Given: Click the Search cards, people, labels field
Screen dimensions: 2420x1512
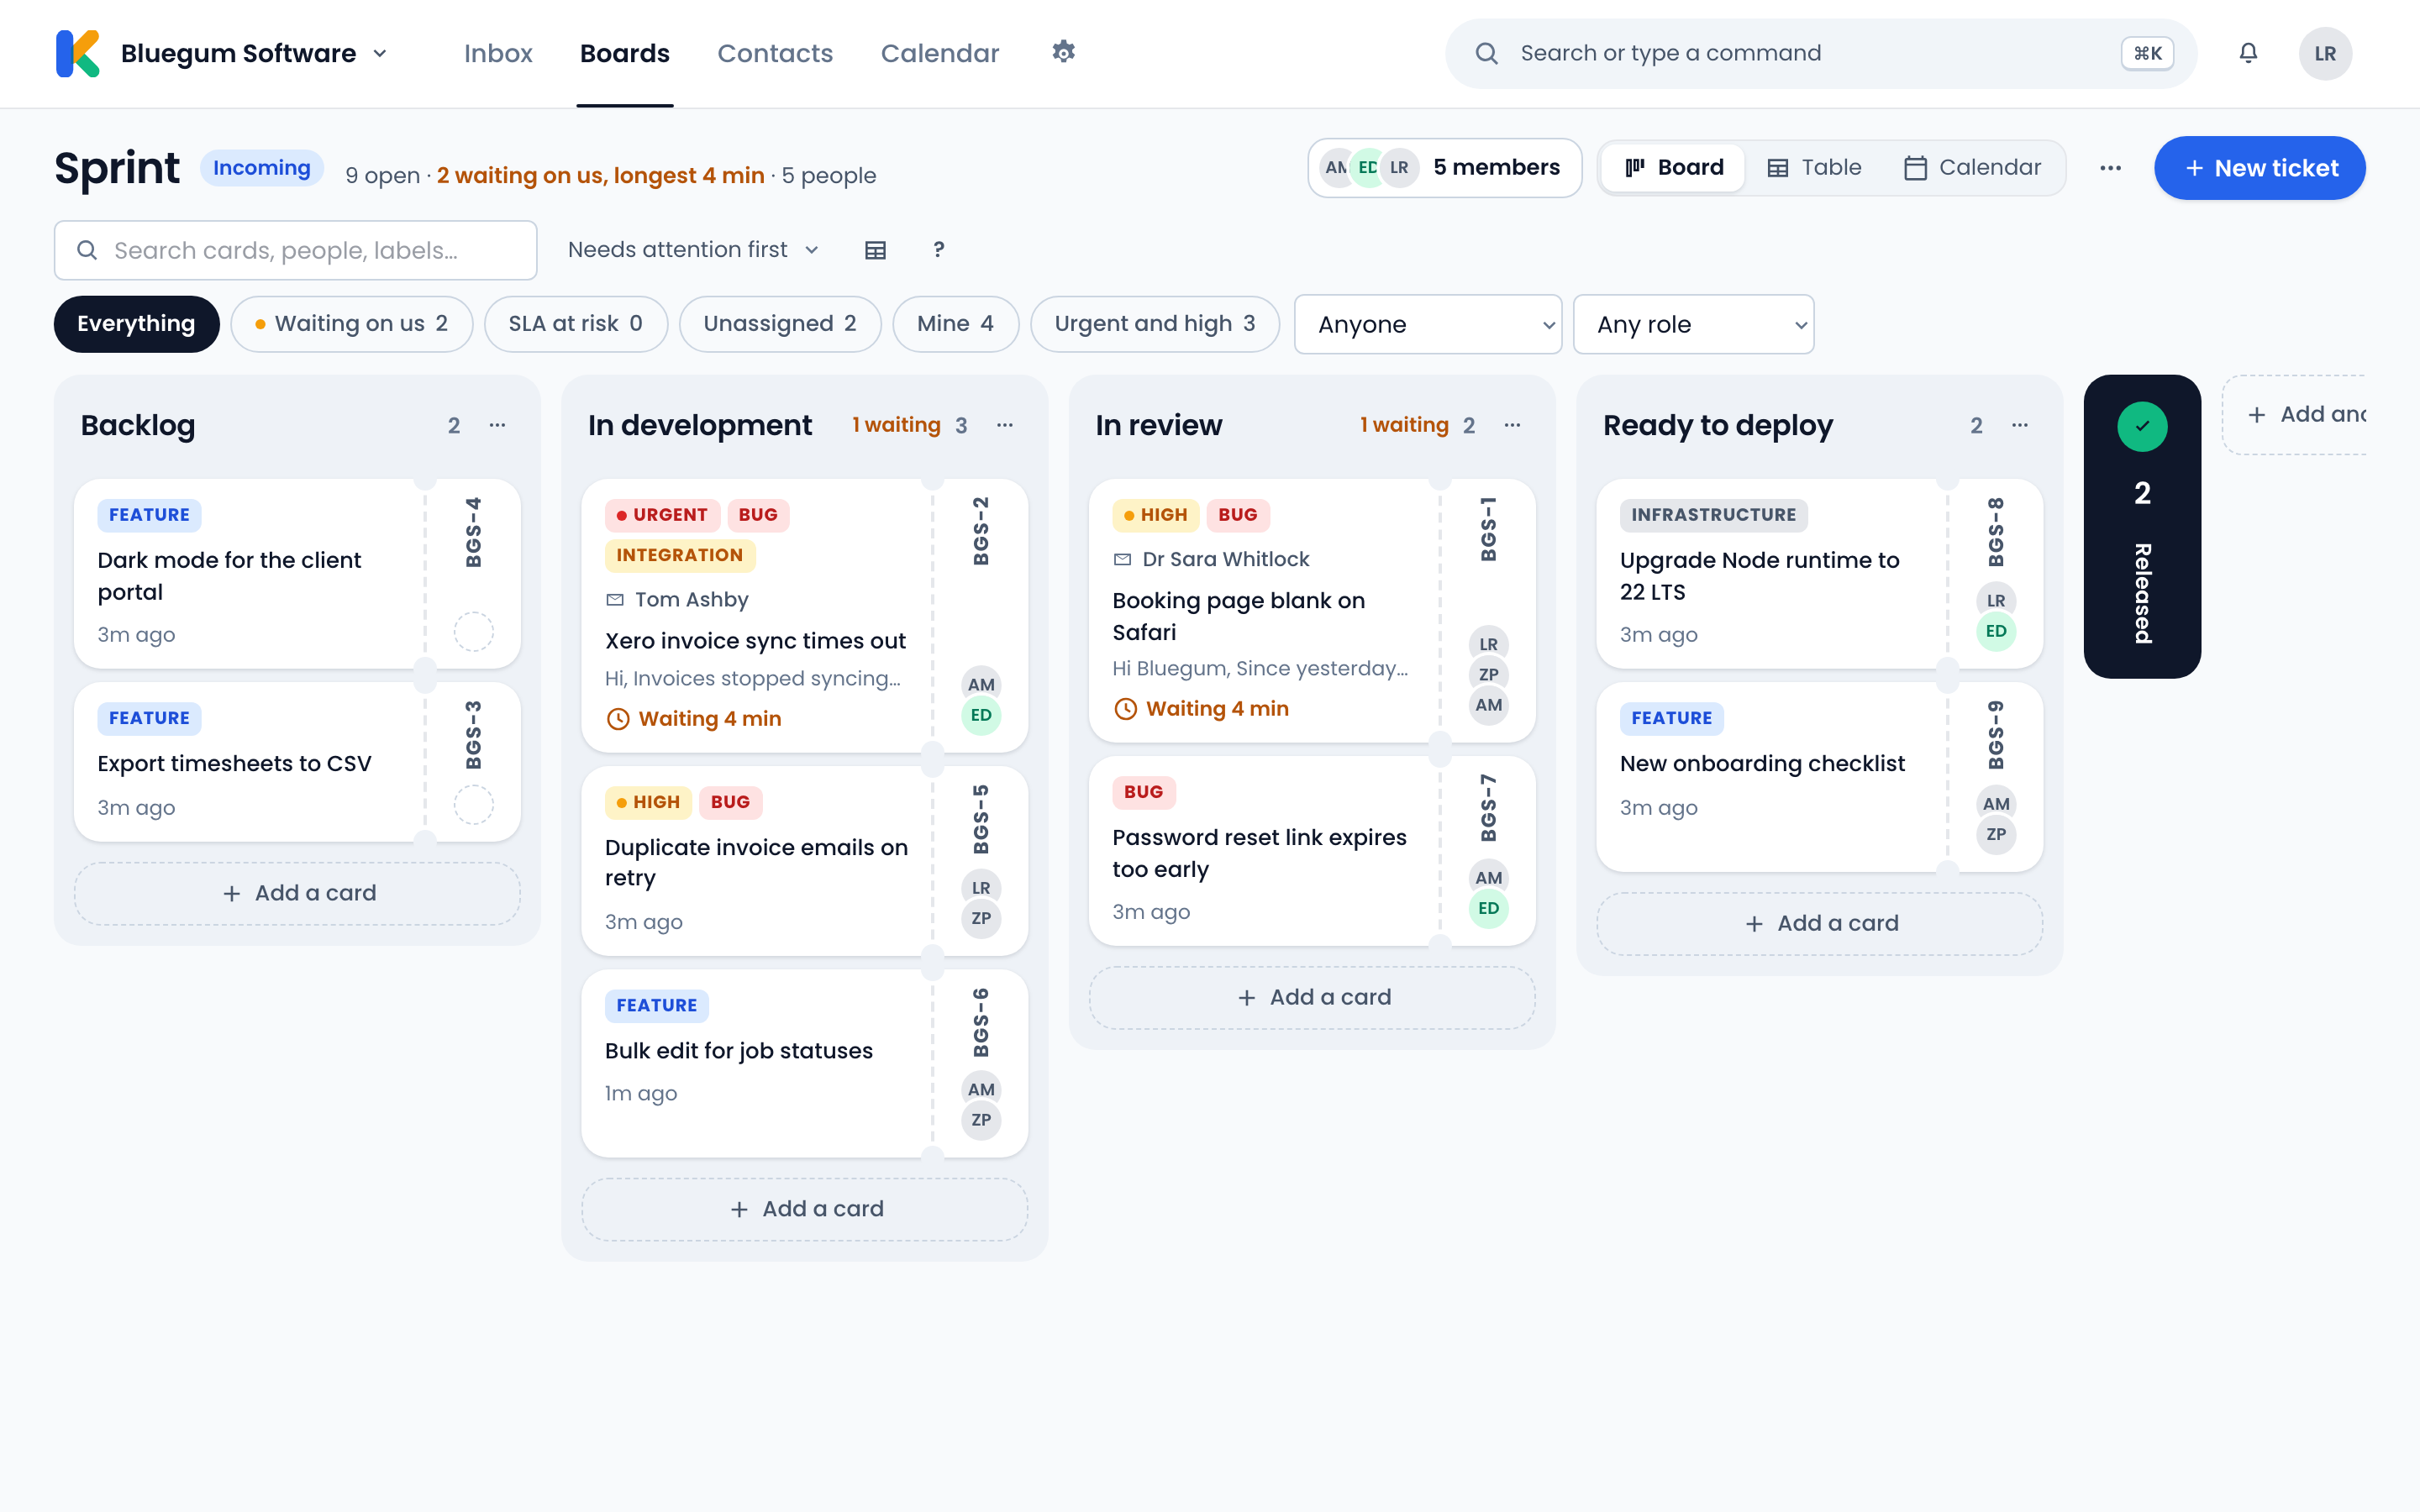Looking at the screenshot, I should click(295, 250).
